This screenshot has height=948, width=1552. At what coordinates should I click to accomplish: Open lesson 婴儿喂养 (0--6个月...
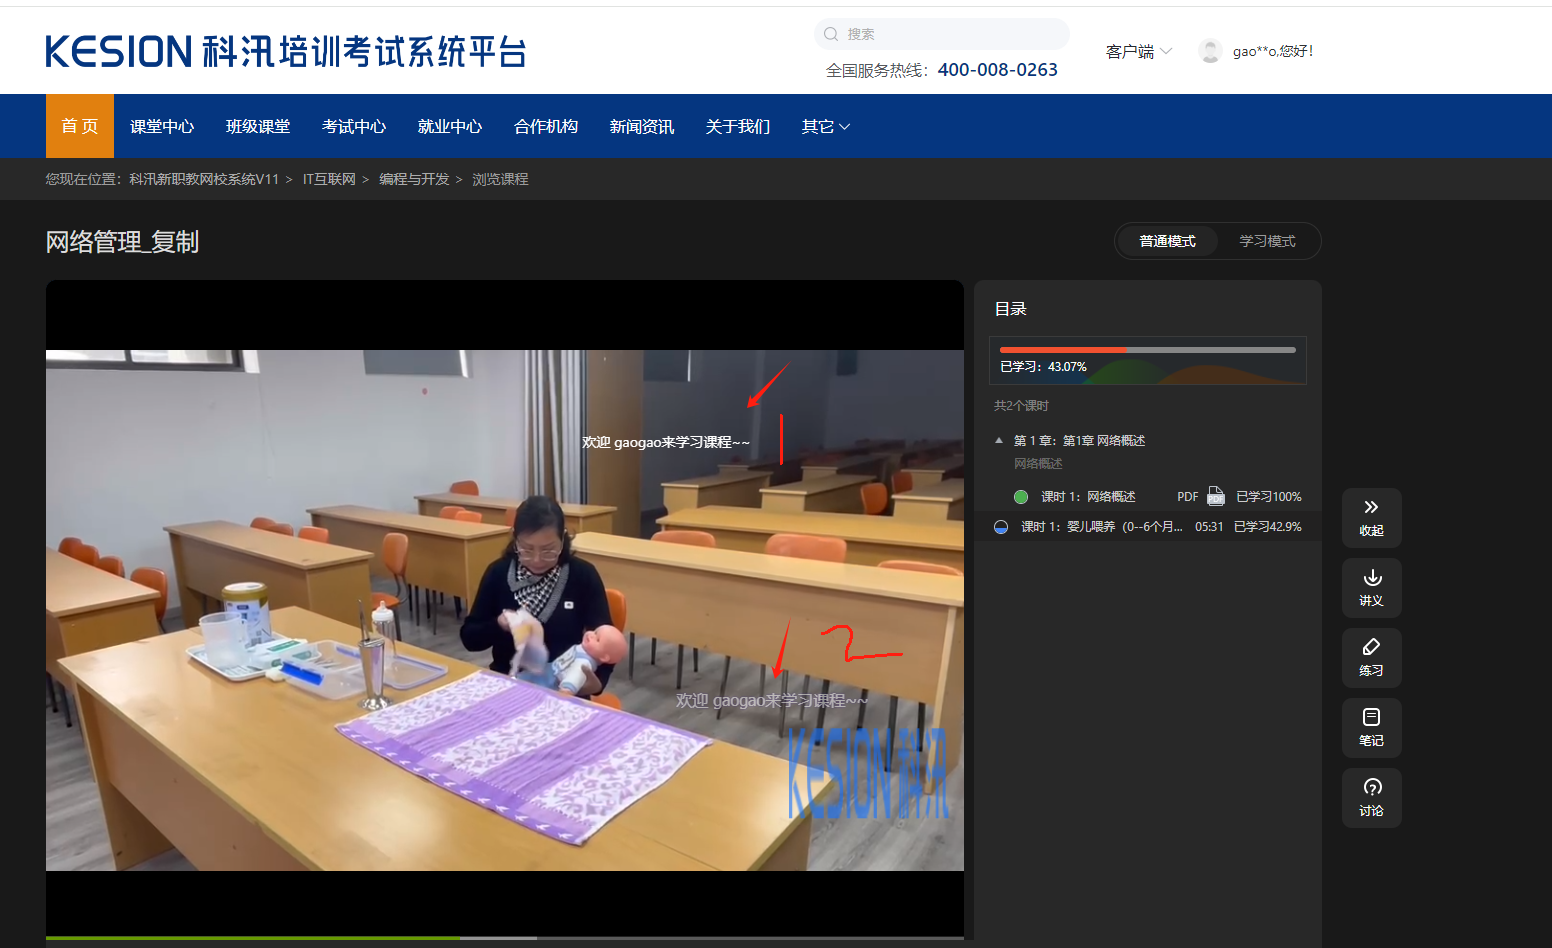(1101, 527)
